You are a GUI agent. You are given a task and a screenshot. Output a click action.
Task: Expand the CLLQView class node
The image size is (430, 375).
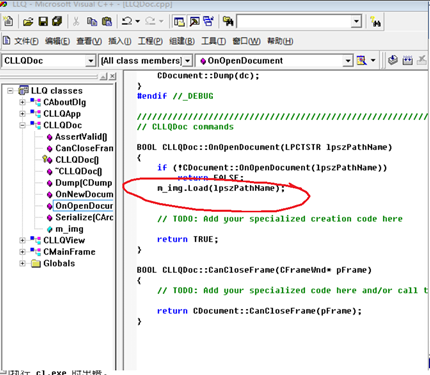point(22,240)
